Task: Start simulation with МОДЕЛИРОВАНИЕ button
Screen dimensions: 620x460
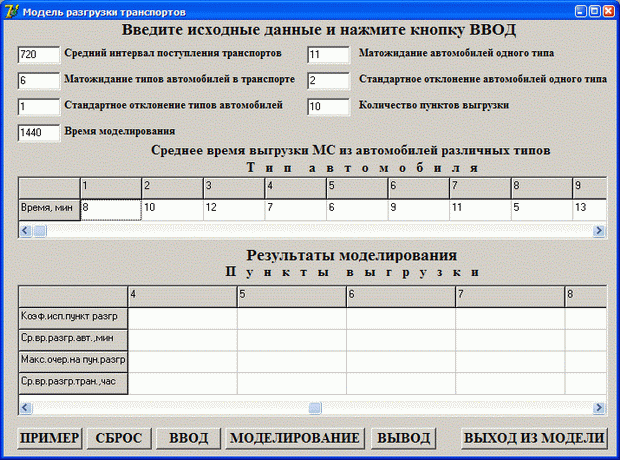Action: click(x=295, y=438)
